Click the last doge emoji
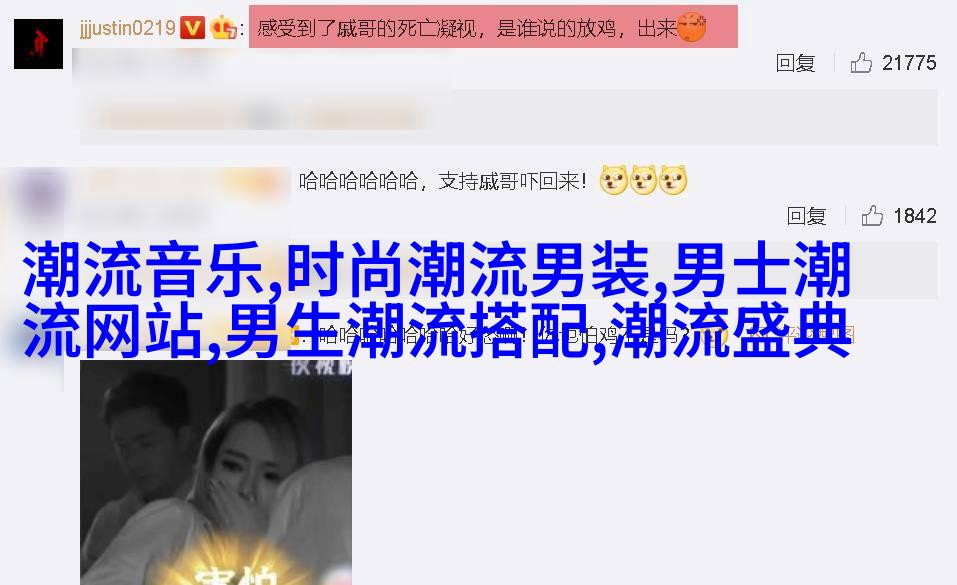This screenshot has width=957, height=585. [673, 181]
